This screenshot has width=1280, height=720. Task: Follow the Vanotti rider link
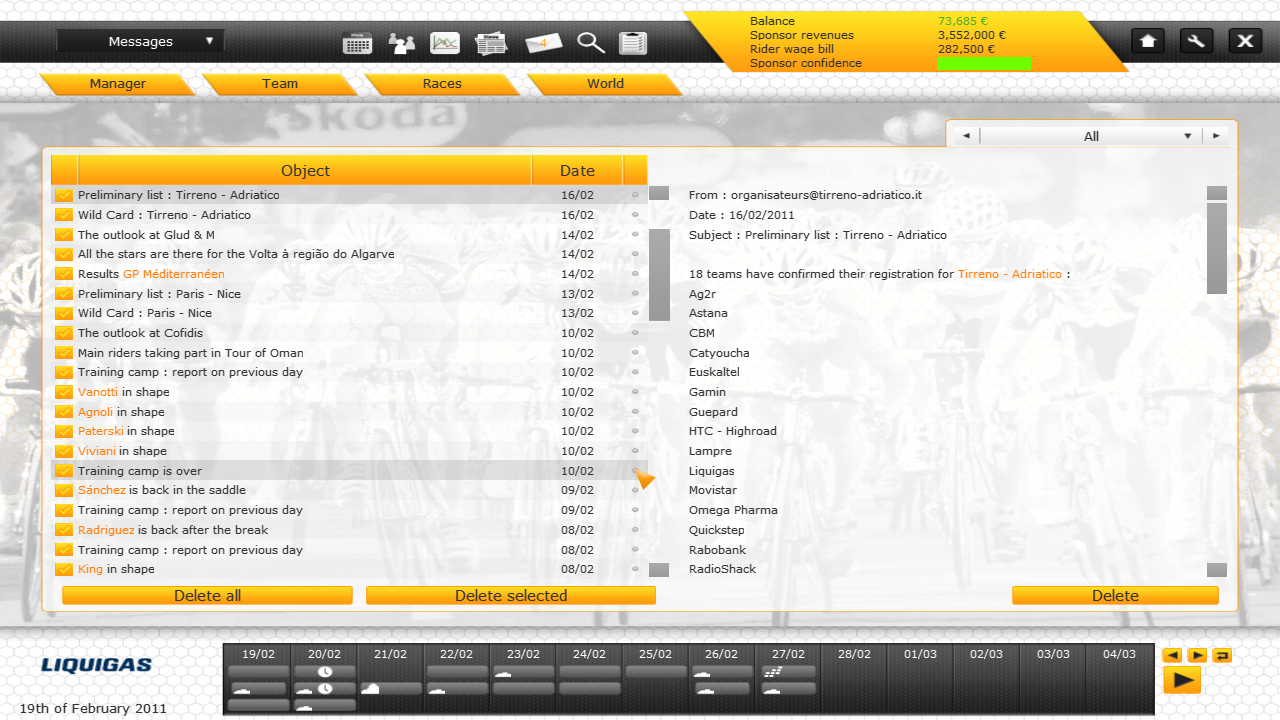pyautogui.click(x=98, y=392)
